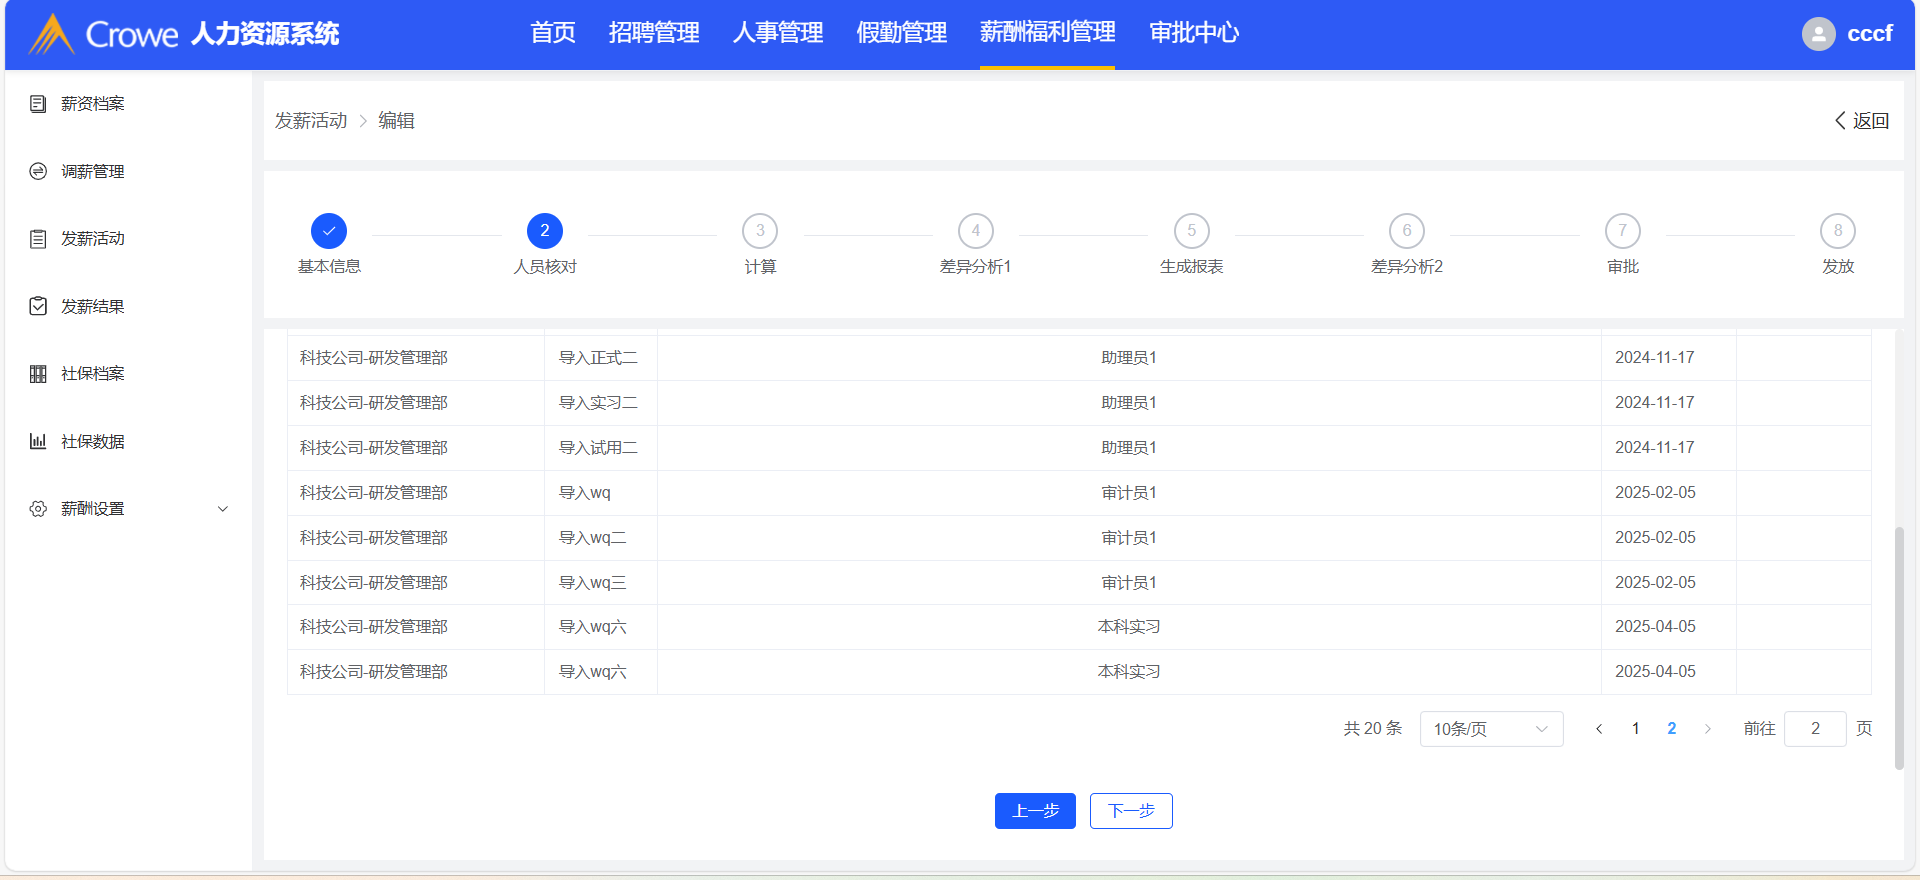1920x880 pixels.
Task: Click the 调薪管理 sidebar icon
Action: 38,172
